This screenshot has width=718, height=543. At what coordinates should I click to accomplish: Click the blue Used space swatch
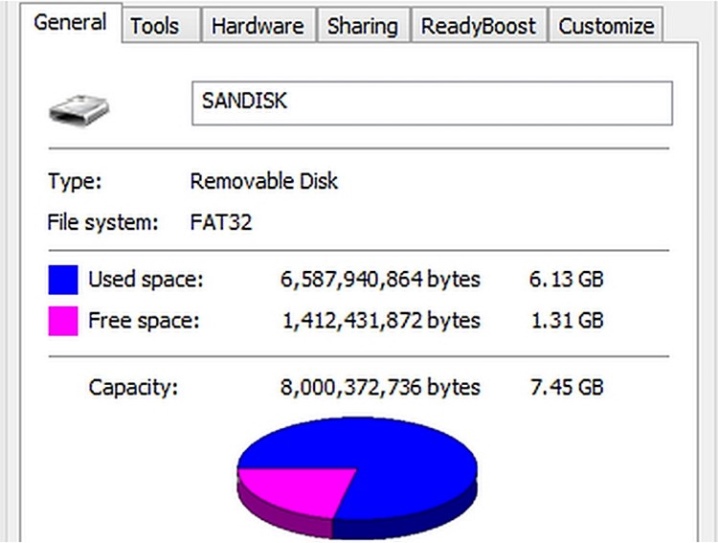(63, 279)
